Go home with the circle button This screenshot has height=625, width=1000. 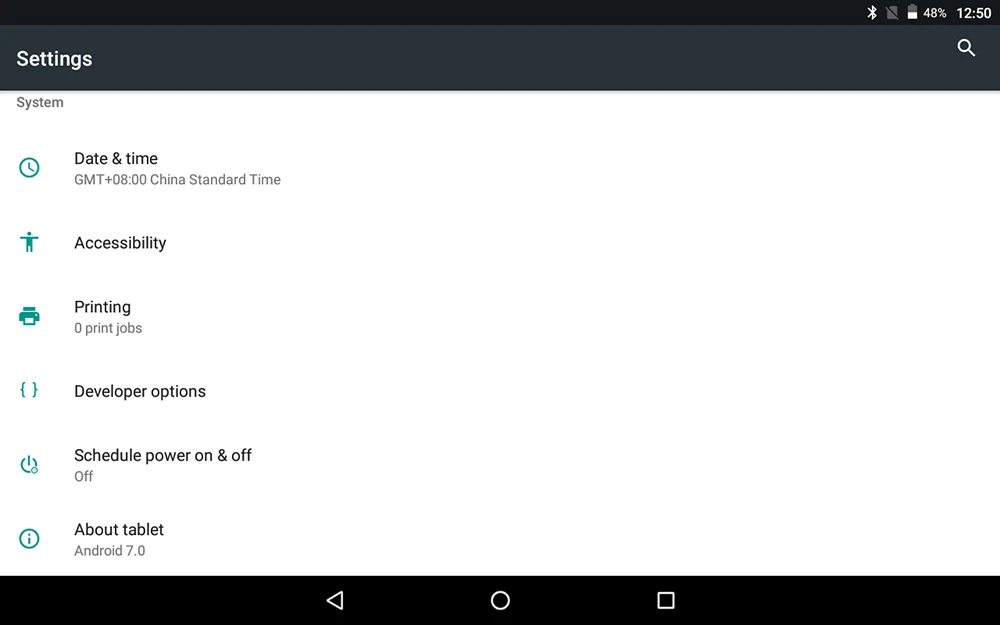[x=500, y=600]
